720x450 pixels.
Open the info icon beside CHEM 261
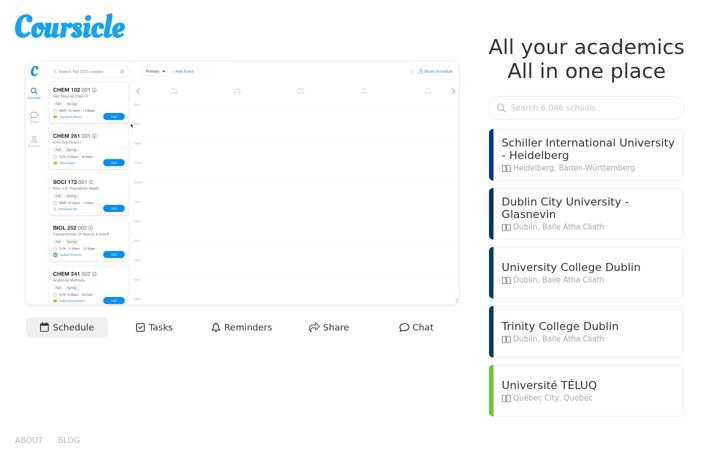[x=94, y=136]
